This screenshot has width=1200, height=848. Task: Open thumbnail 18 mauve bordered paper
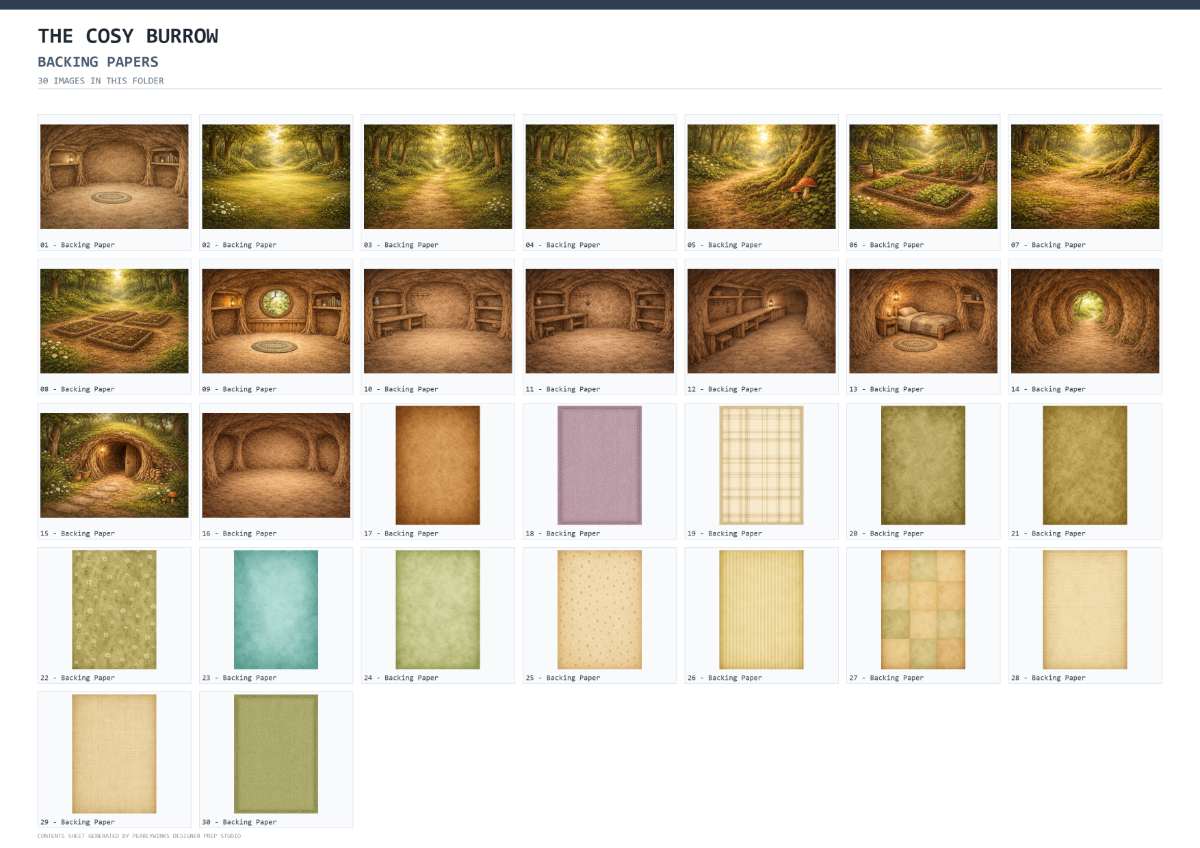coord(600,465)
